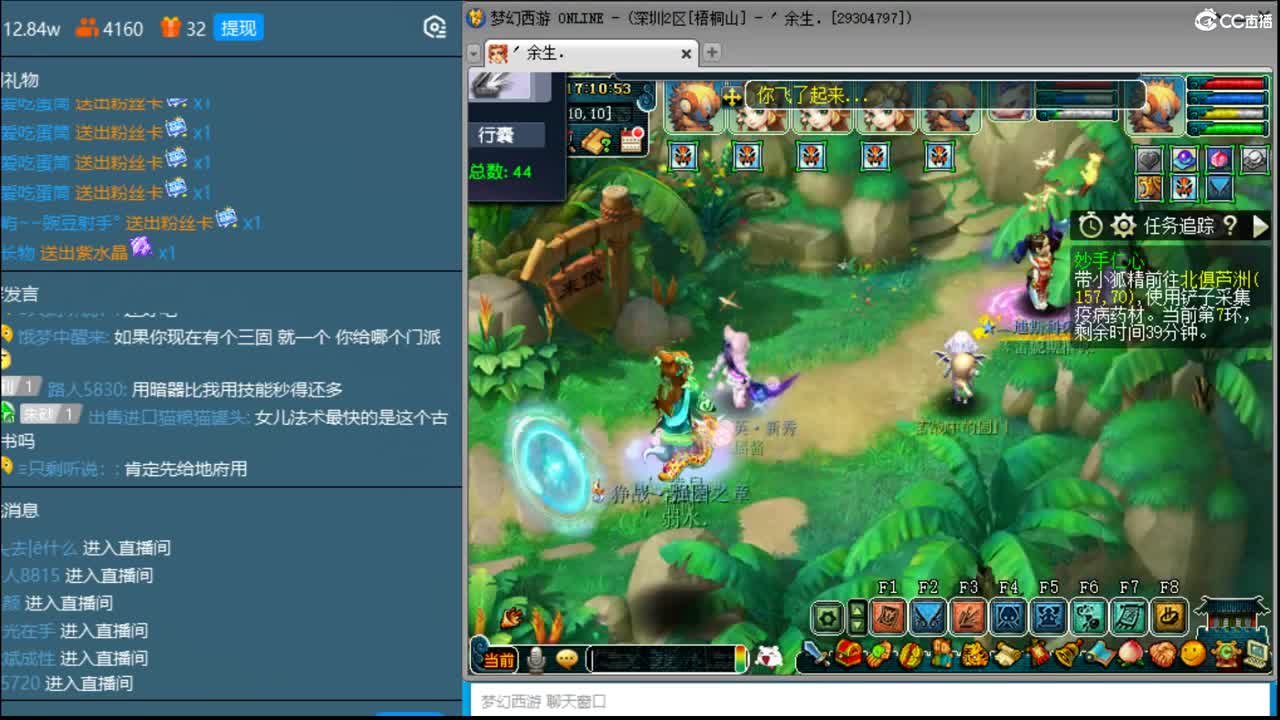Click the 总数: 44 bag total

tap(501, 171)
